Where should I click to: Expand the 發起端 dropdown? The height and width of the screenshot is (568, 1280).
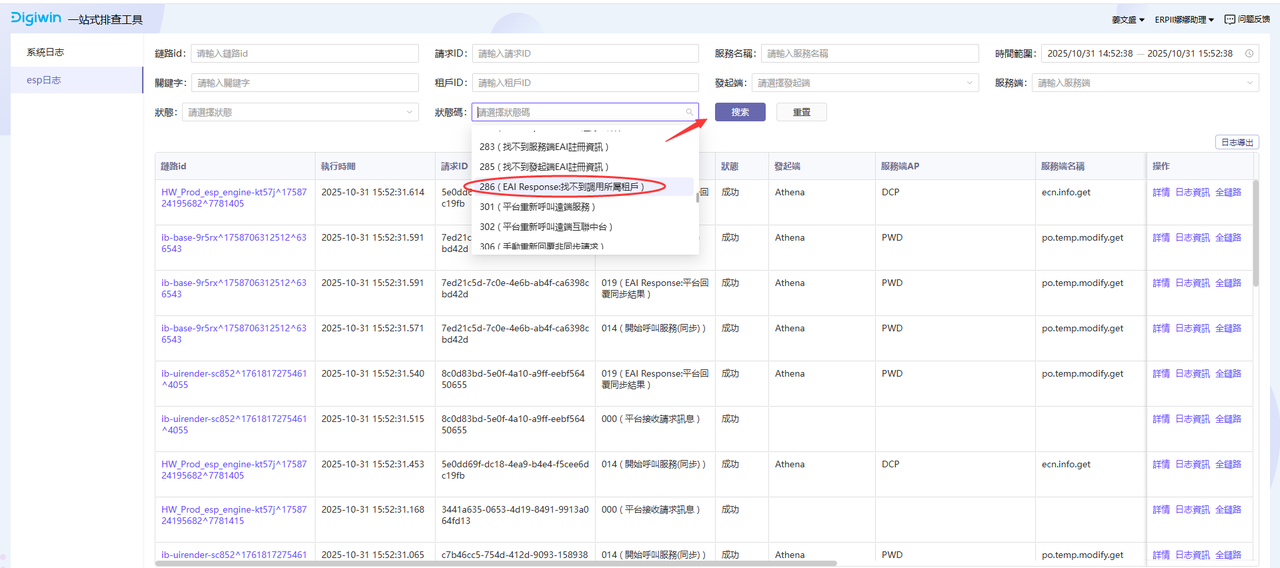[x=969, y=83]
